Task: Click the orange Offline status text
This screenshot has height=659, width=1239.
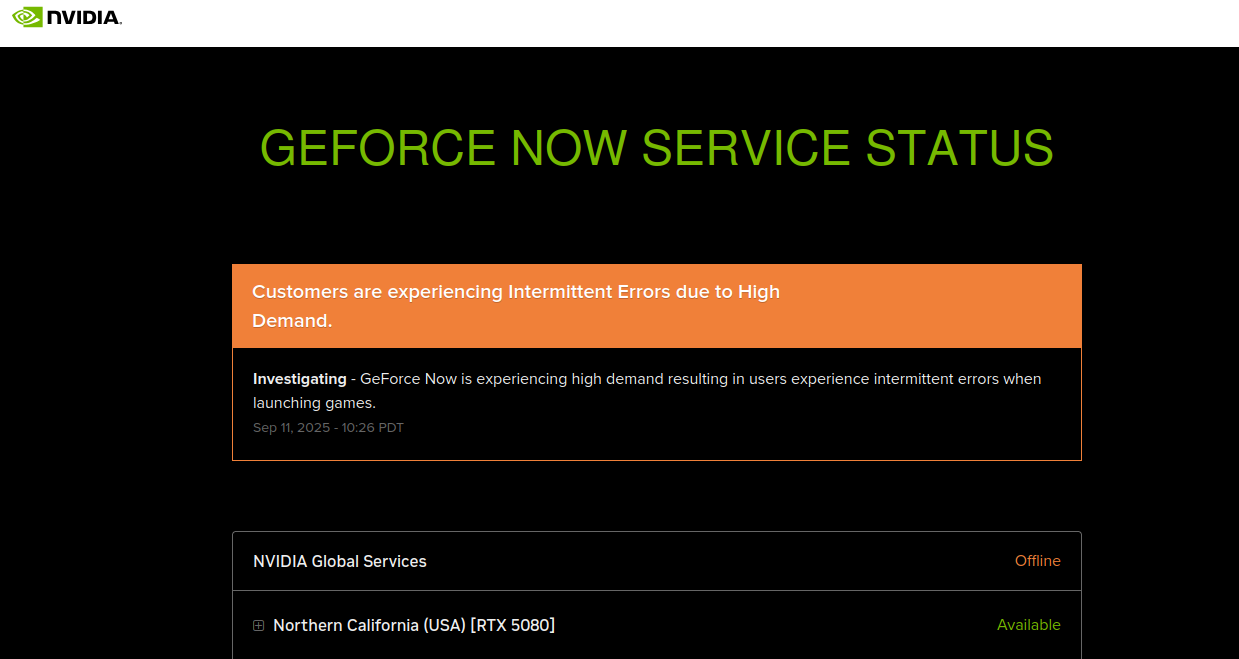Action: pos(1037,561)
